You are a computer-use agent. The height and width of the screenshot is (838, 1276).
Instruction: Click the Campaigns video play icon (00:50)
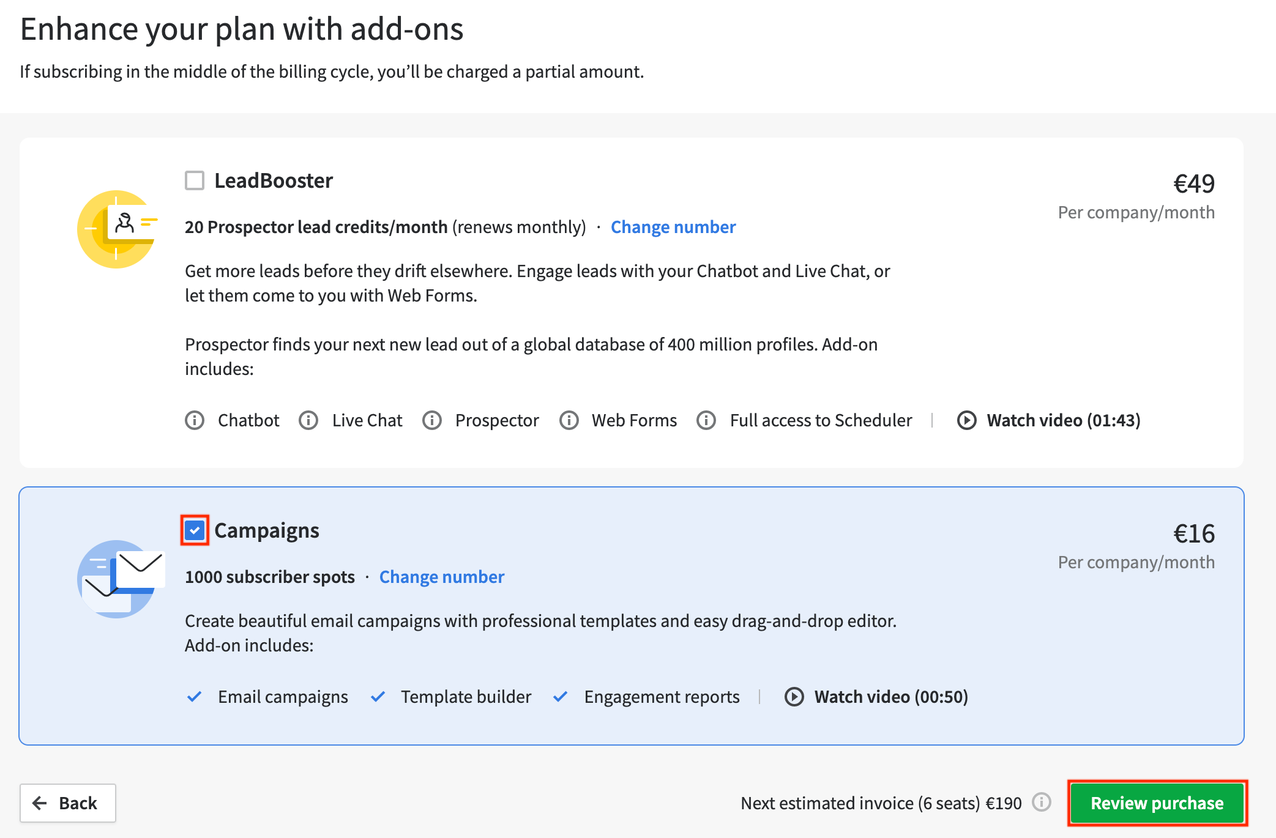[x=794, y=697]
